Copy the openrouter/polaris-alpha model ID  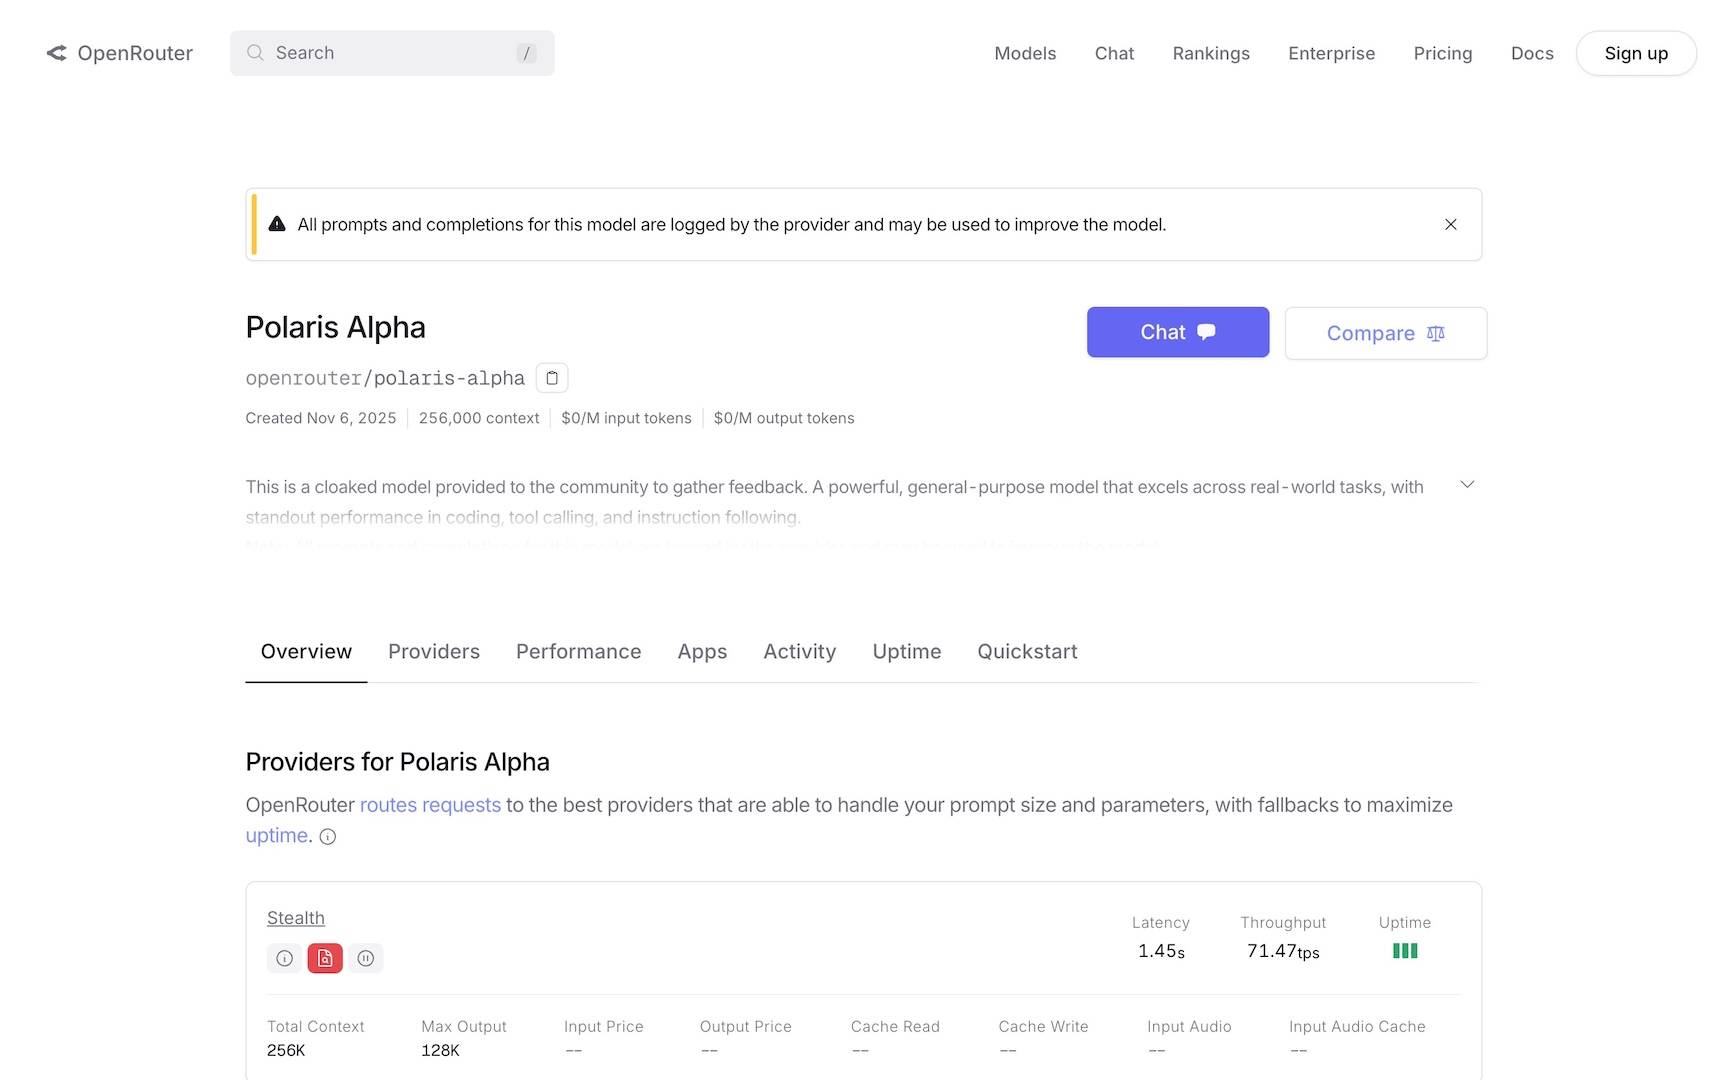[552, 378]
